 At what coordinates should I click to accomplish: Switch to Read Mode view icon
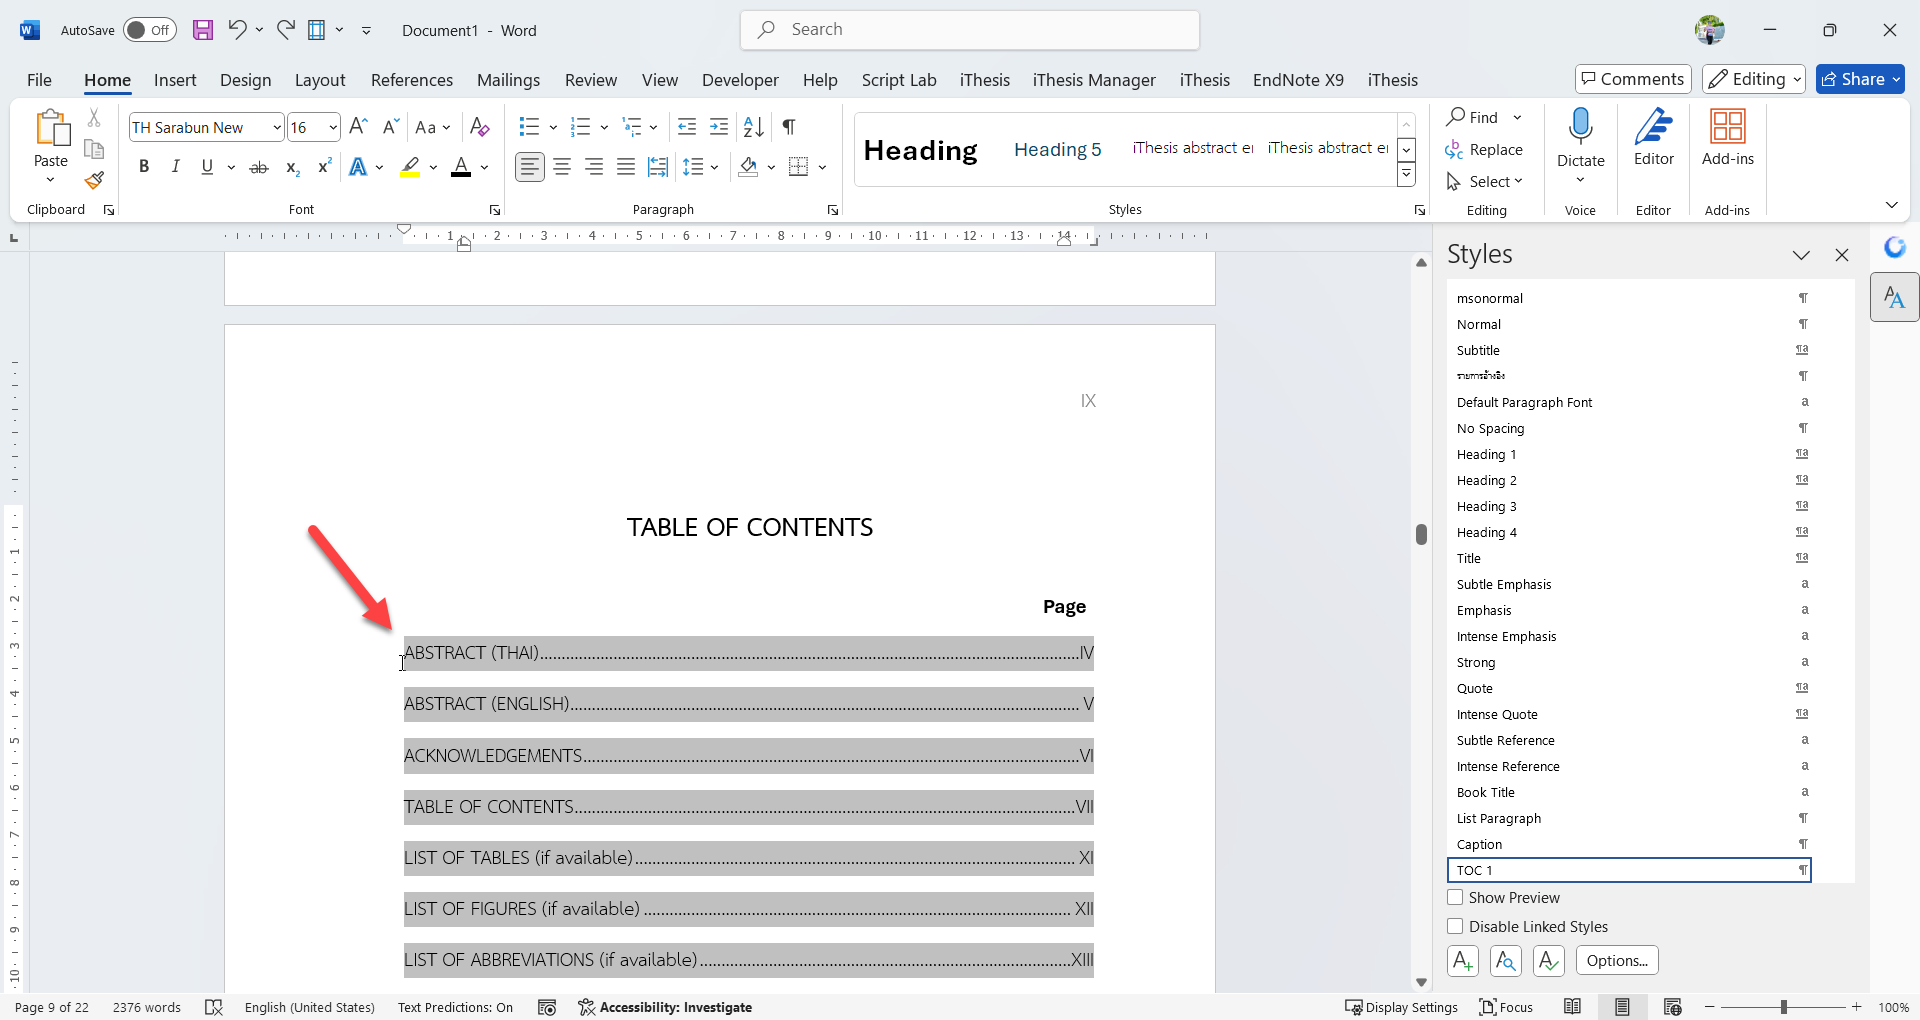tap(1573, 1007)
